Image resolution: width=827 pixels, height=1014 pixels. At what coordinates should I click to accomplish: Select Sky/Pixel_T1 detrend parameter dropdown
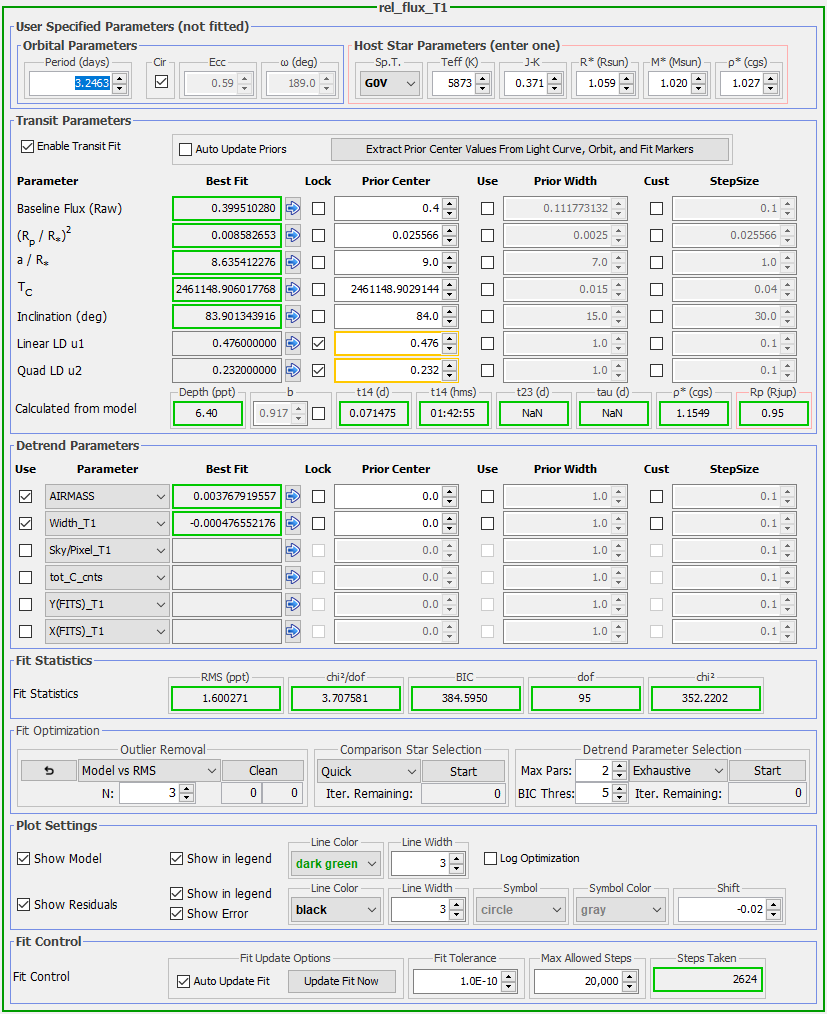[x=107, y=550]
